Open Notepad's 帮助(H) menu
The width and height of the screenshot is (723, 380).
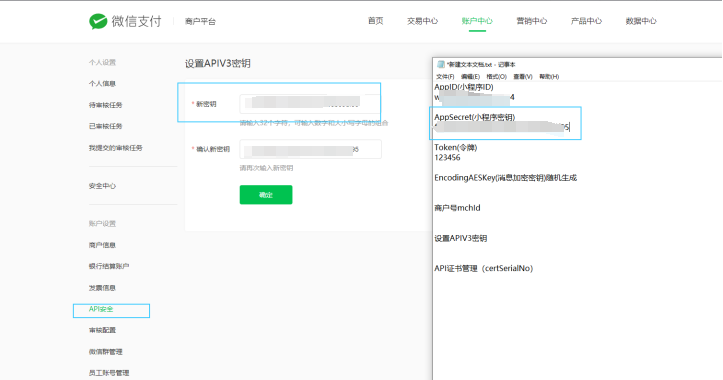point(549,77)
